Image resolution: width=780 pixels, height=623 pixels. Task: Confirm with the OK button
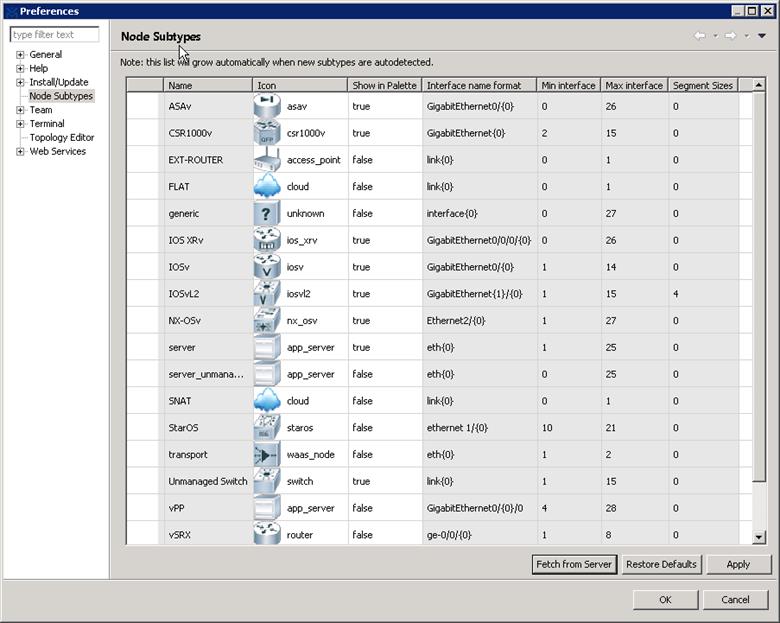tap(665, 600)
